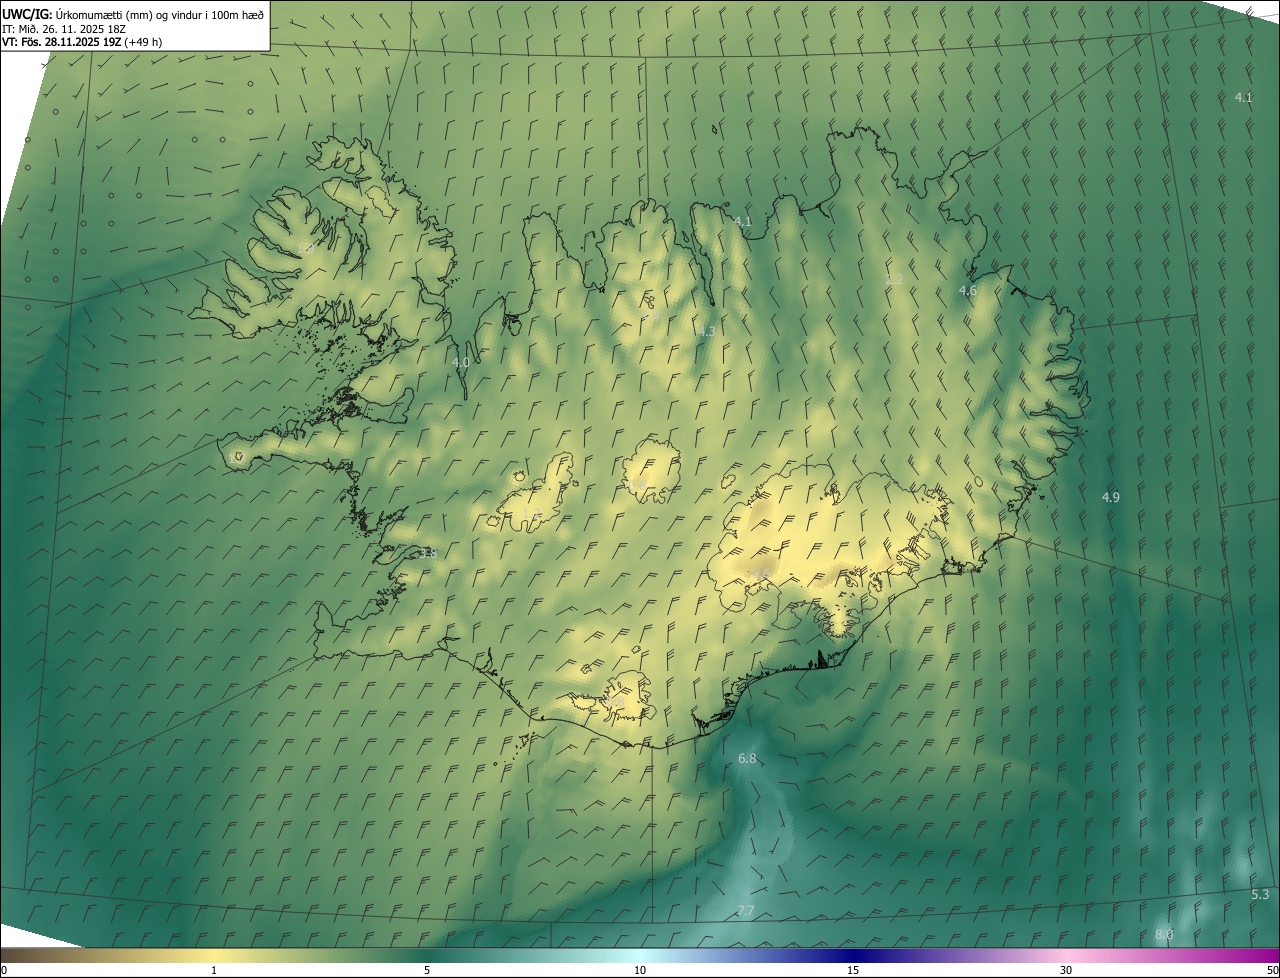This screenshot has height=978, width=1280.
Task: Click the 7.7 value label on the map
Action: tap(746, 910)
